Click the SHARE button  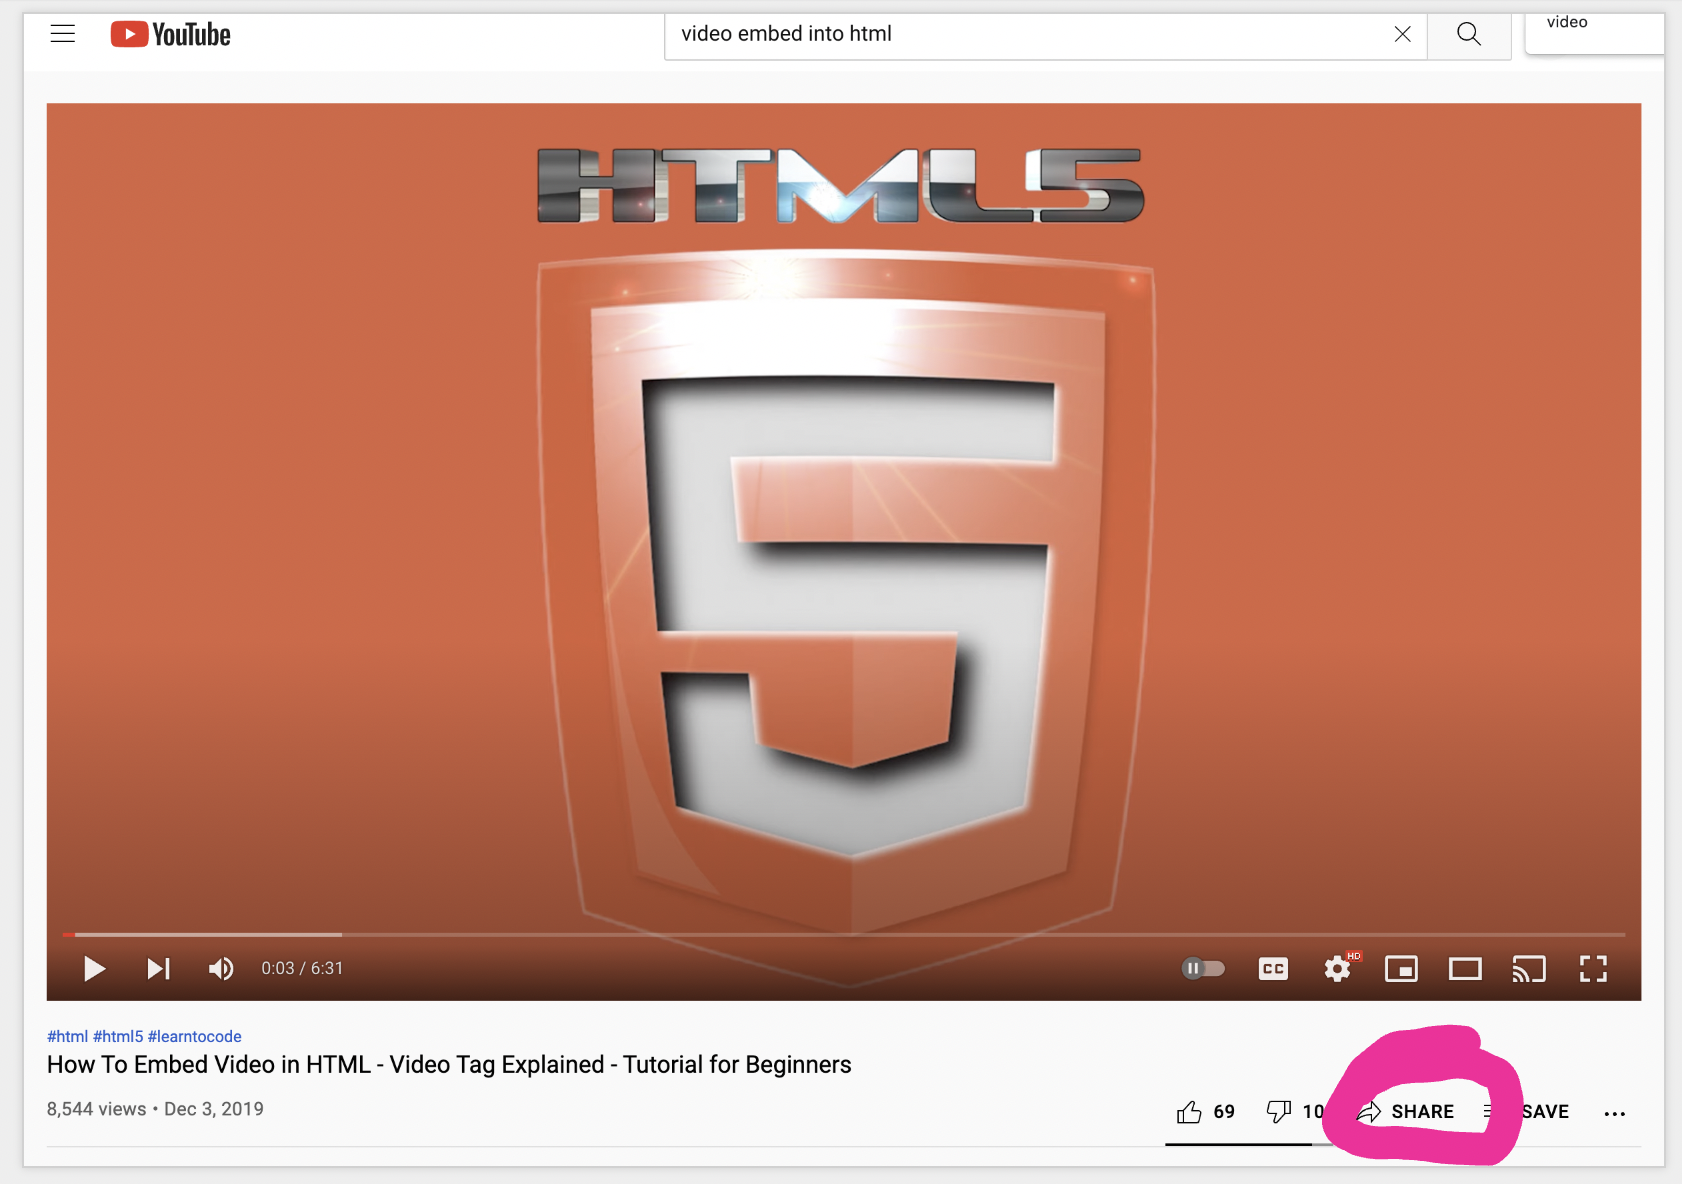(x=1405, y=1111)
